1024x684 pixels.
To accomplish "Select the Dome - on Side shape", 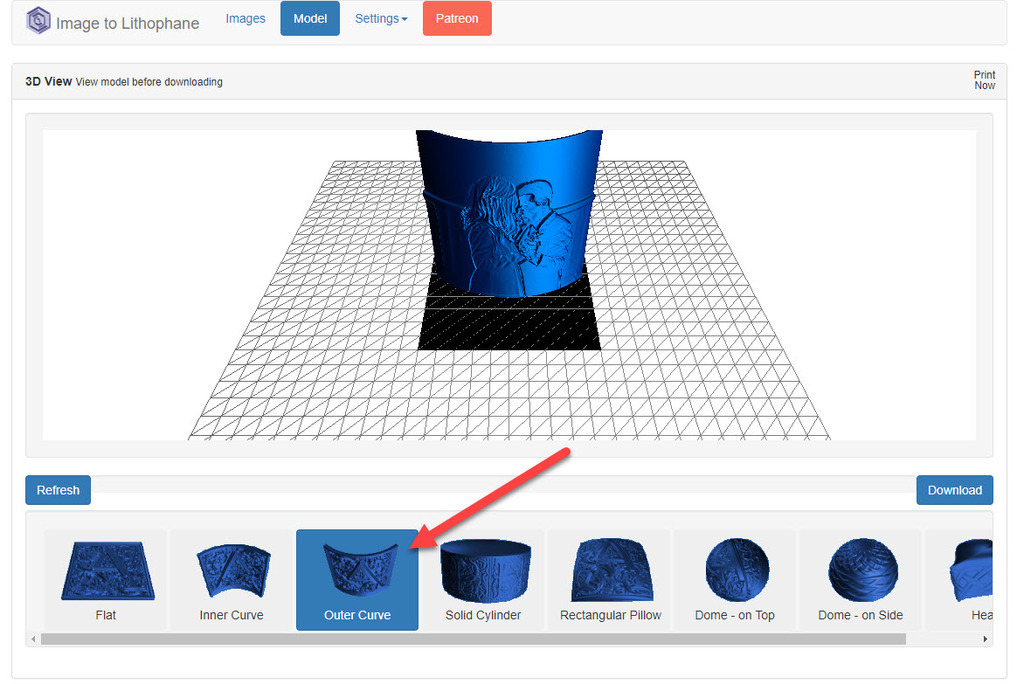I will click(860, 579).
